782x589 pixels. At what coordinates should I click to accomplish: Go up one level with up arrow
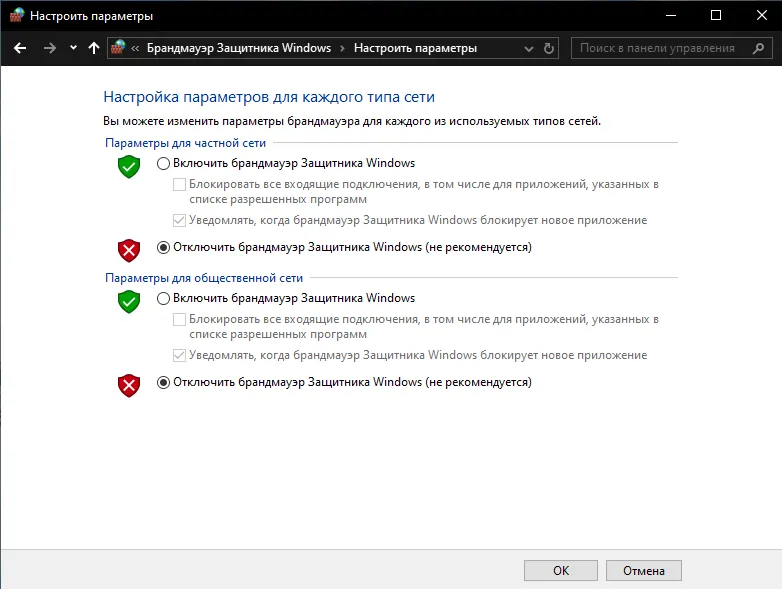[94, 48]
